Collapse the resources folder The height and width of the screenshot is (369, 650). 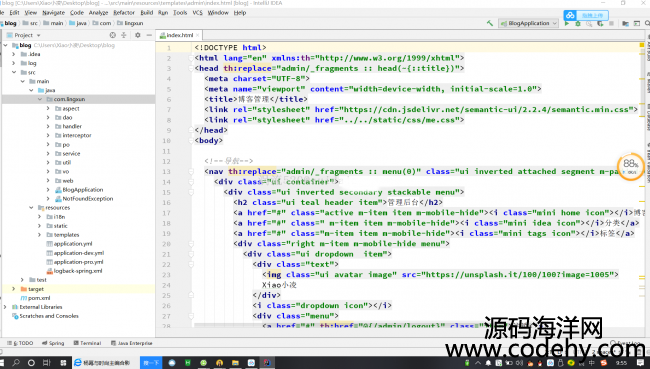pos(31,208)
